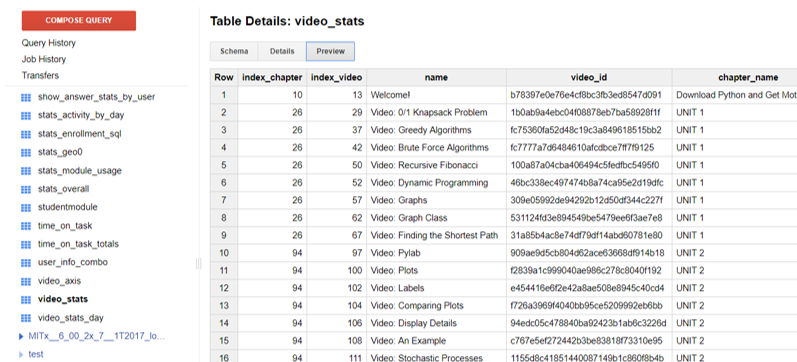797x362 pixels.
Task: Click the table icon beside stats_enrollment_sql
Action: point(26,134)
